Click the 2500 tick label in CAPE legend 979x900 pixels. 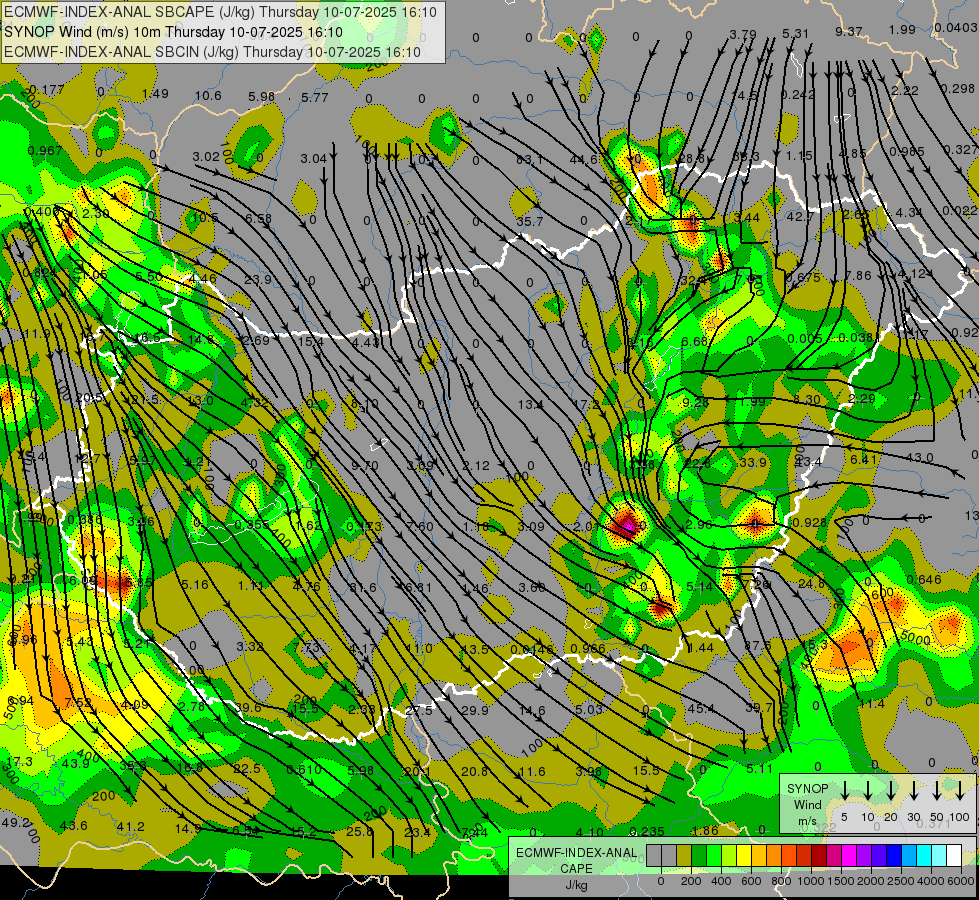tap(901, 881)
